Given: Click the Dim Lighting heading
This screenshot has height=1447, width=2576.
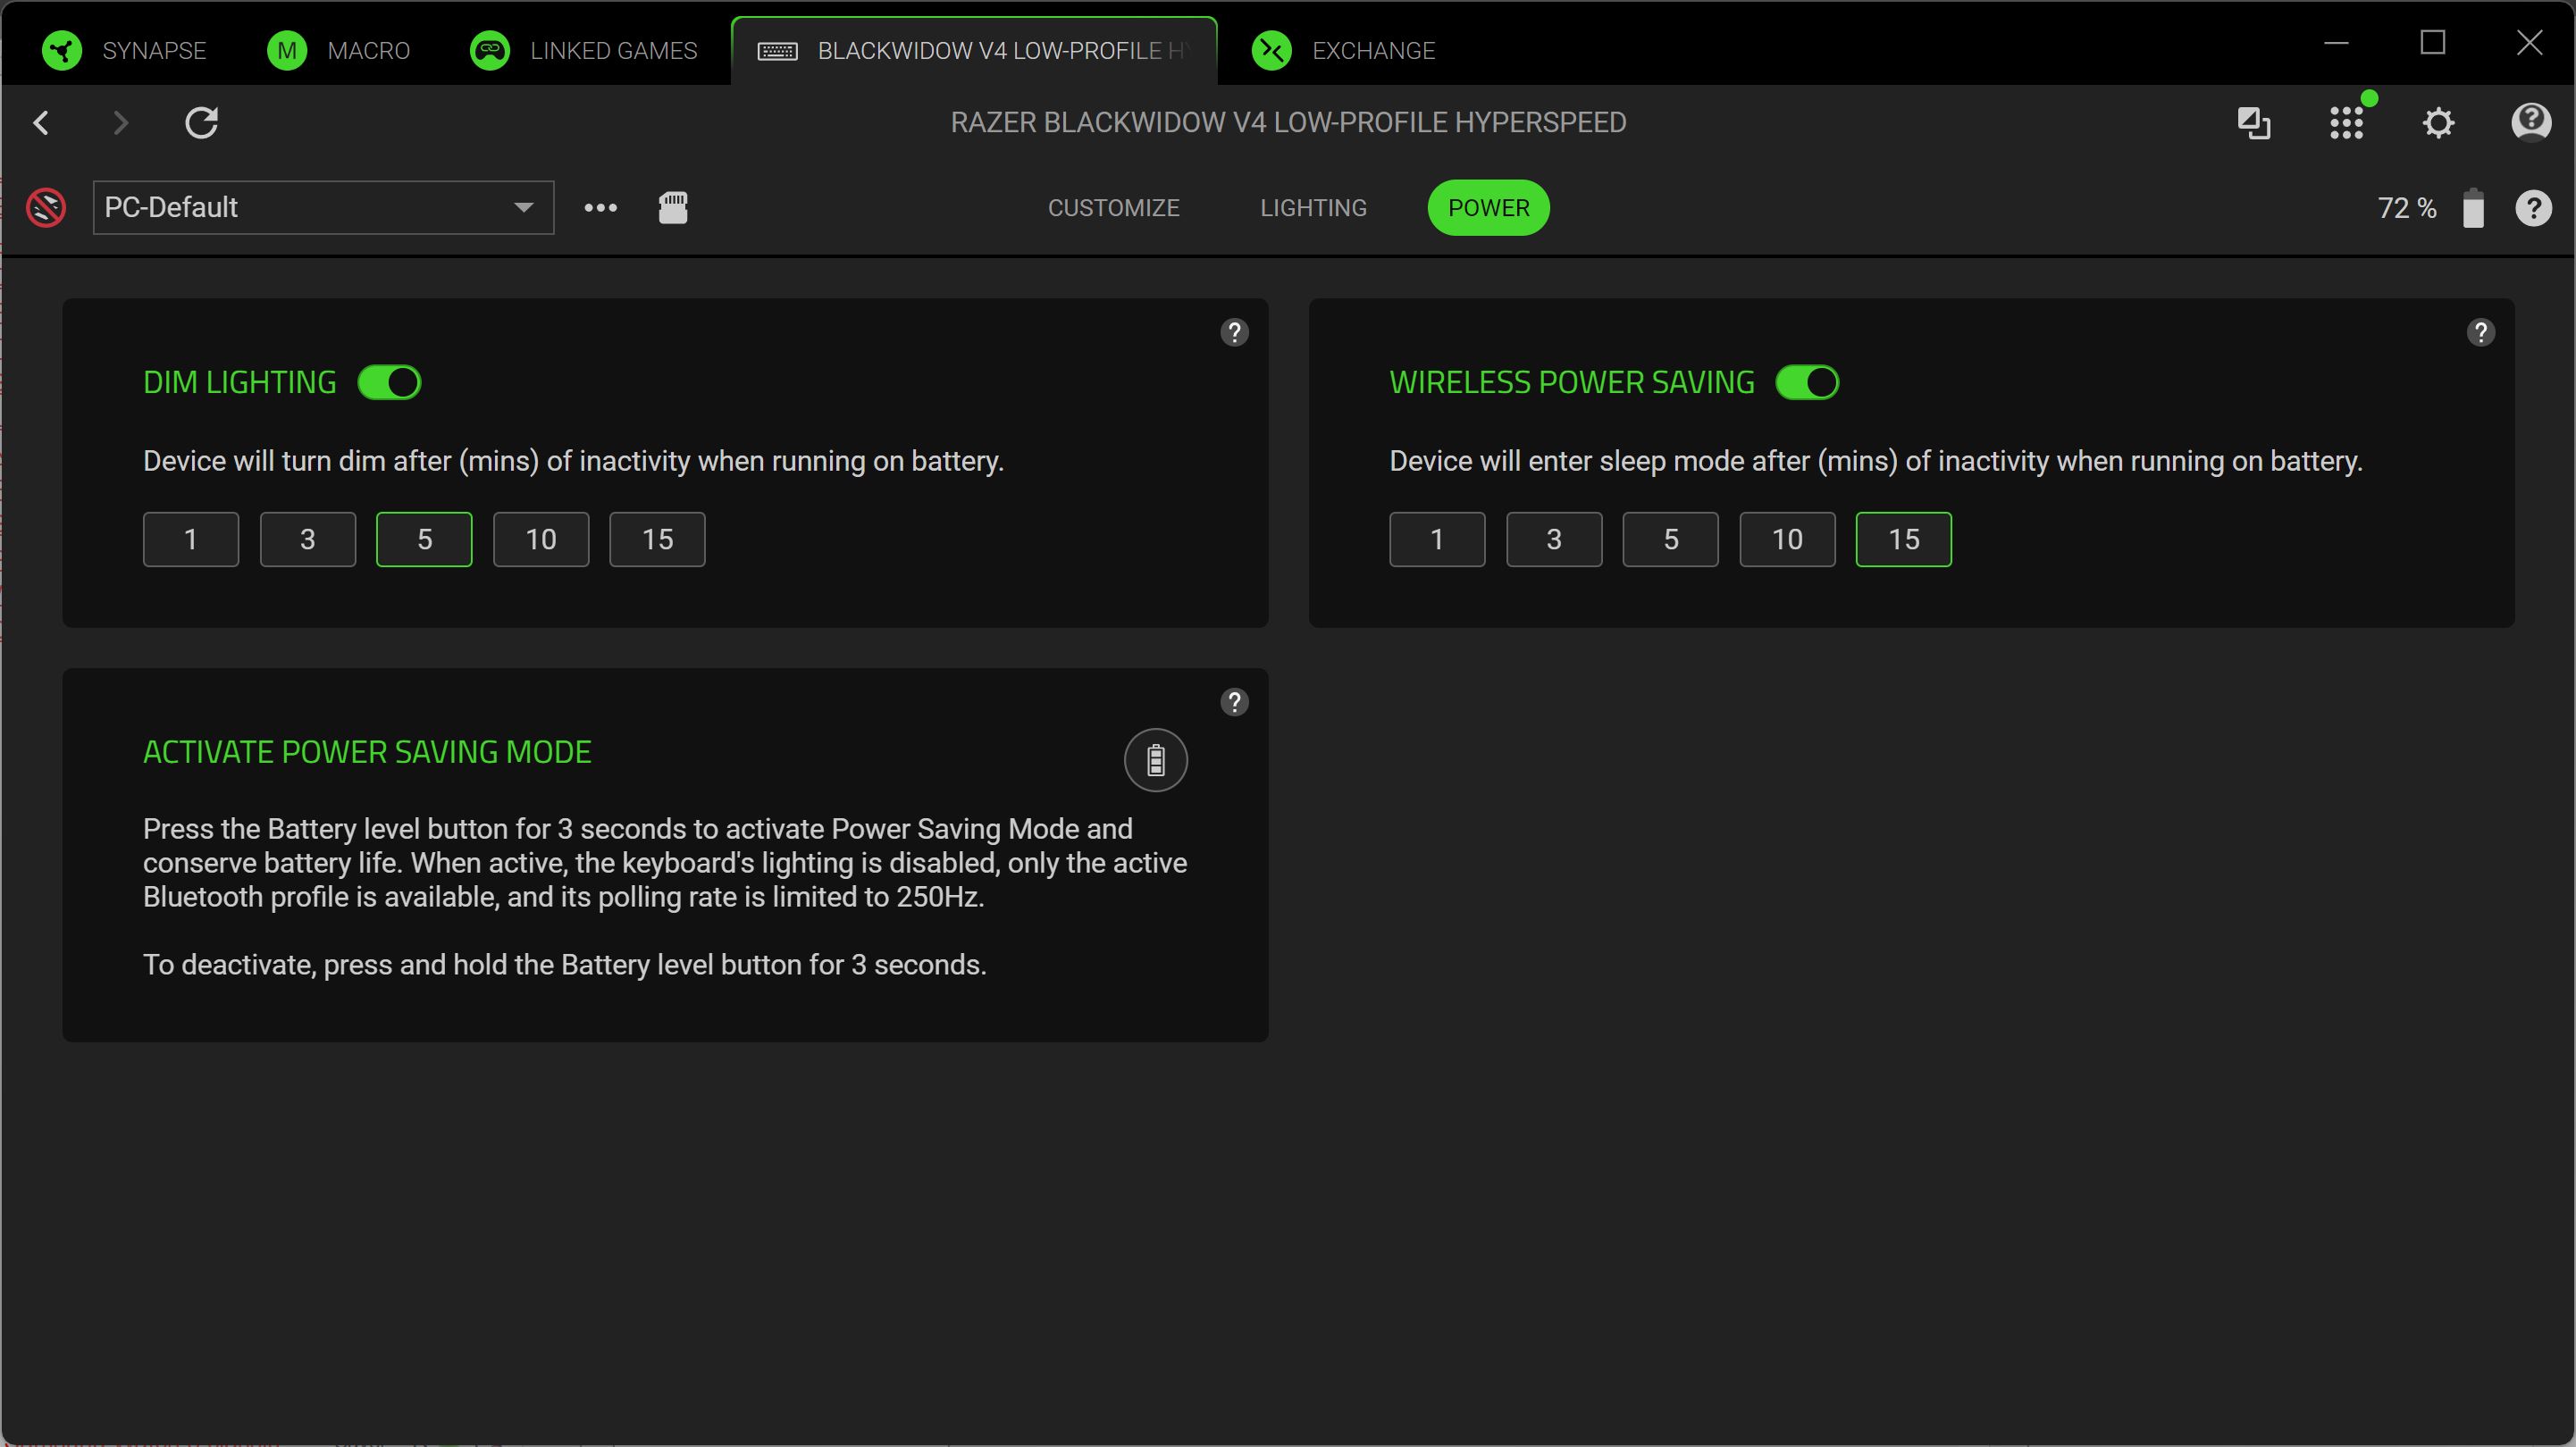Looking at the screenshot, I should (240, 383).
